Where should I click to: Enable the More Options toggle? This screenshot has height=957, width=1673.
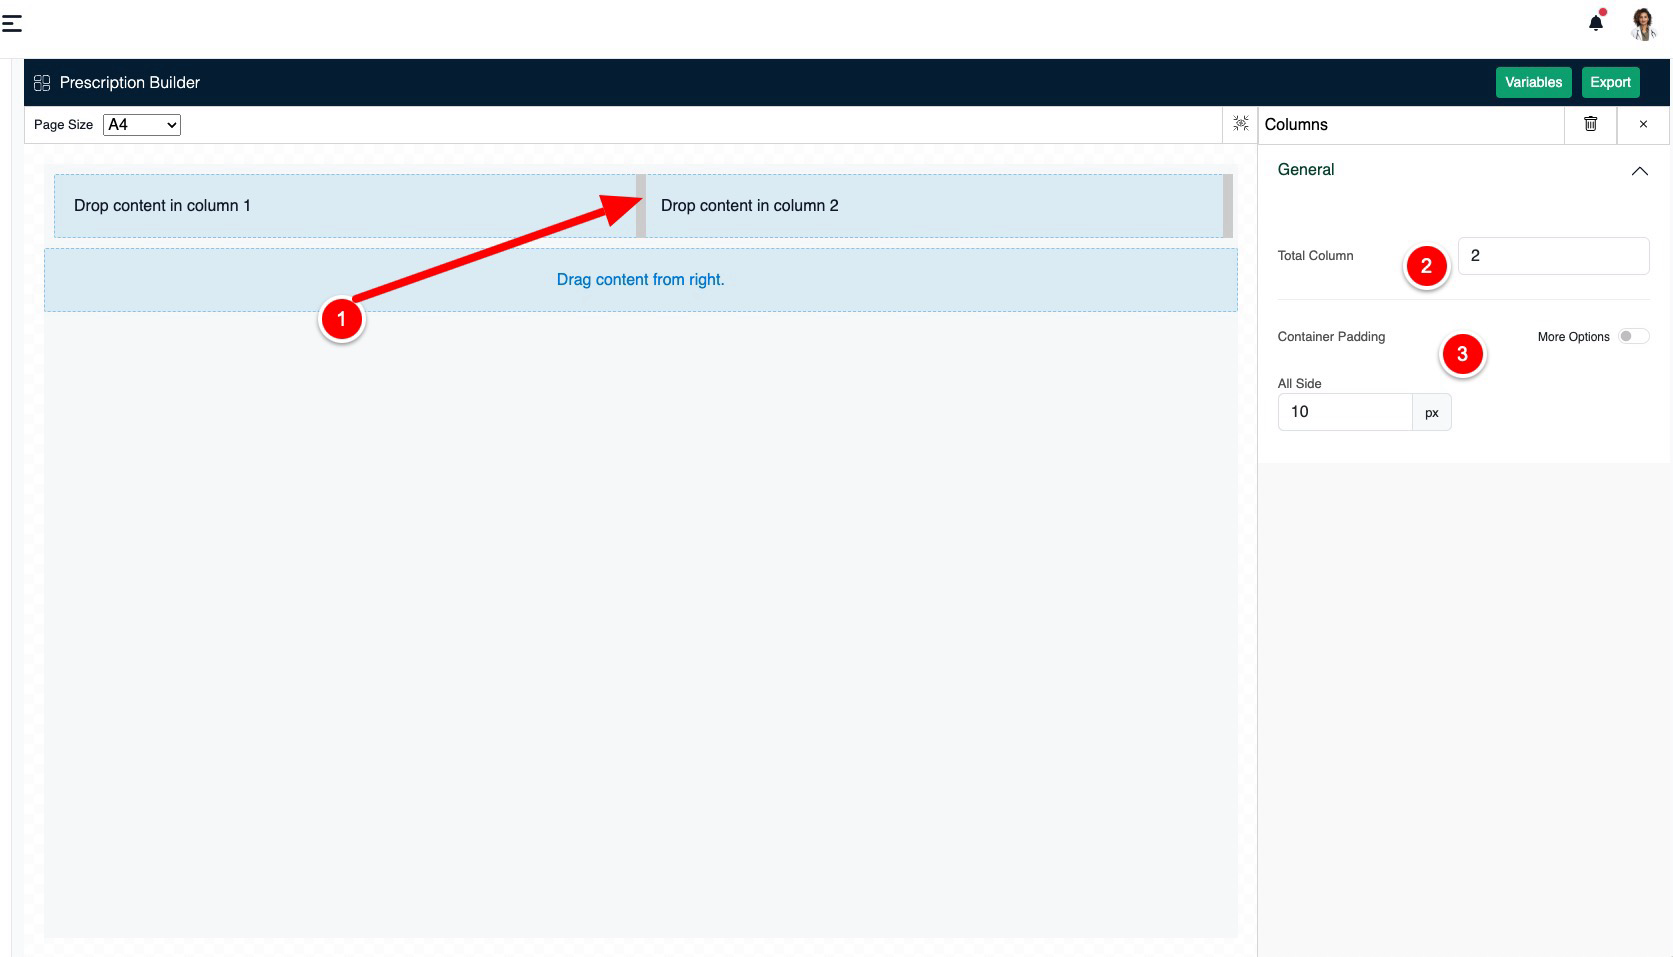[1633, 336]
